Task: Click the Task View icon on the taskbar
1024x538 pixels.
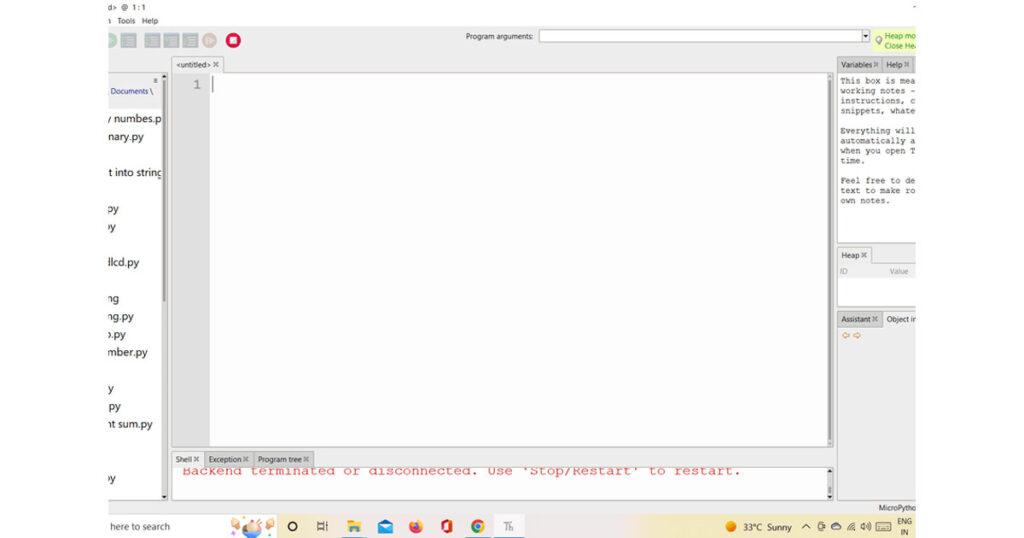Action: point(322,526)
